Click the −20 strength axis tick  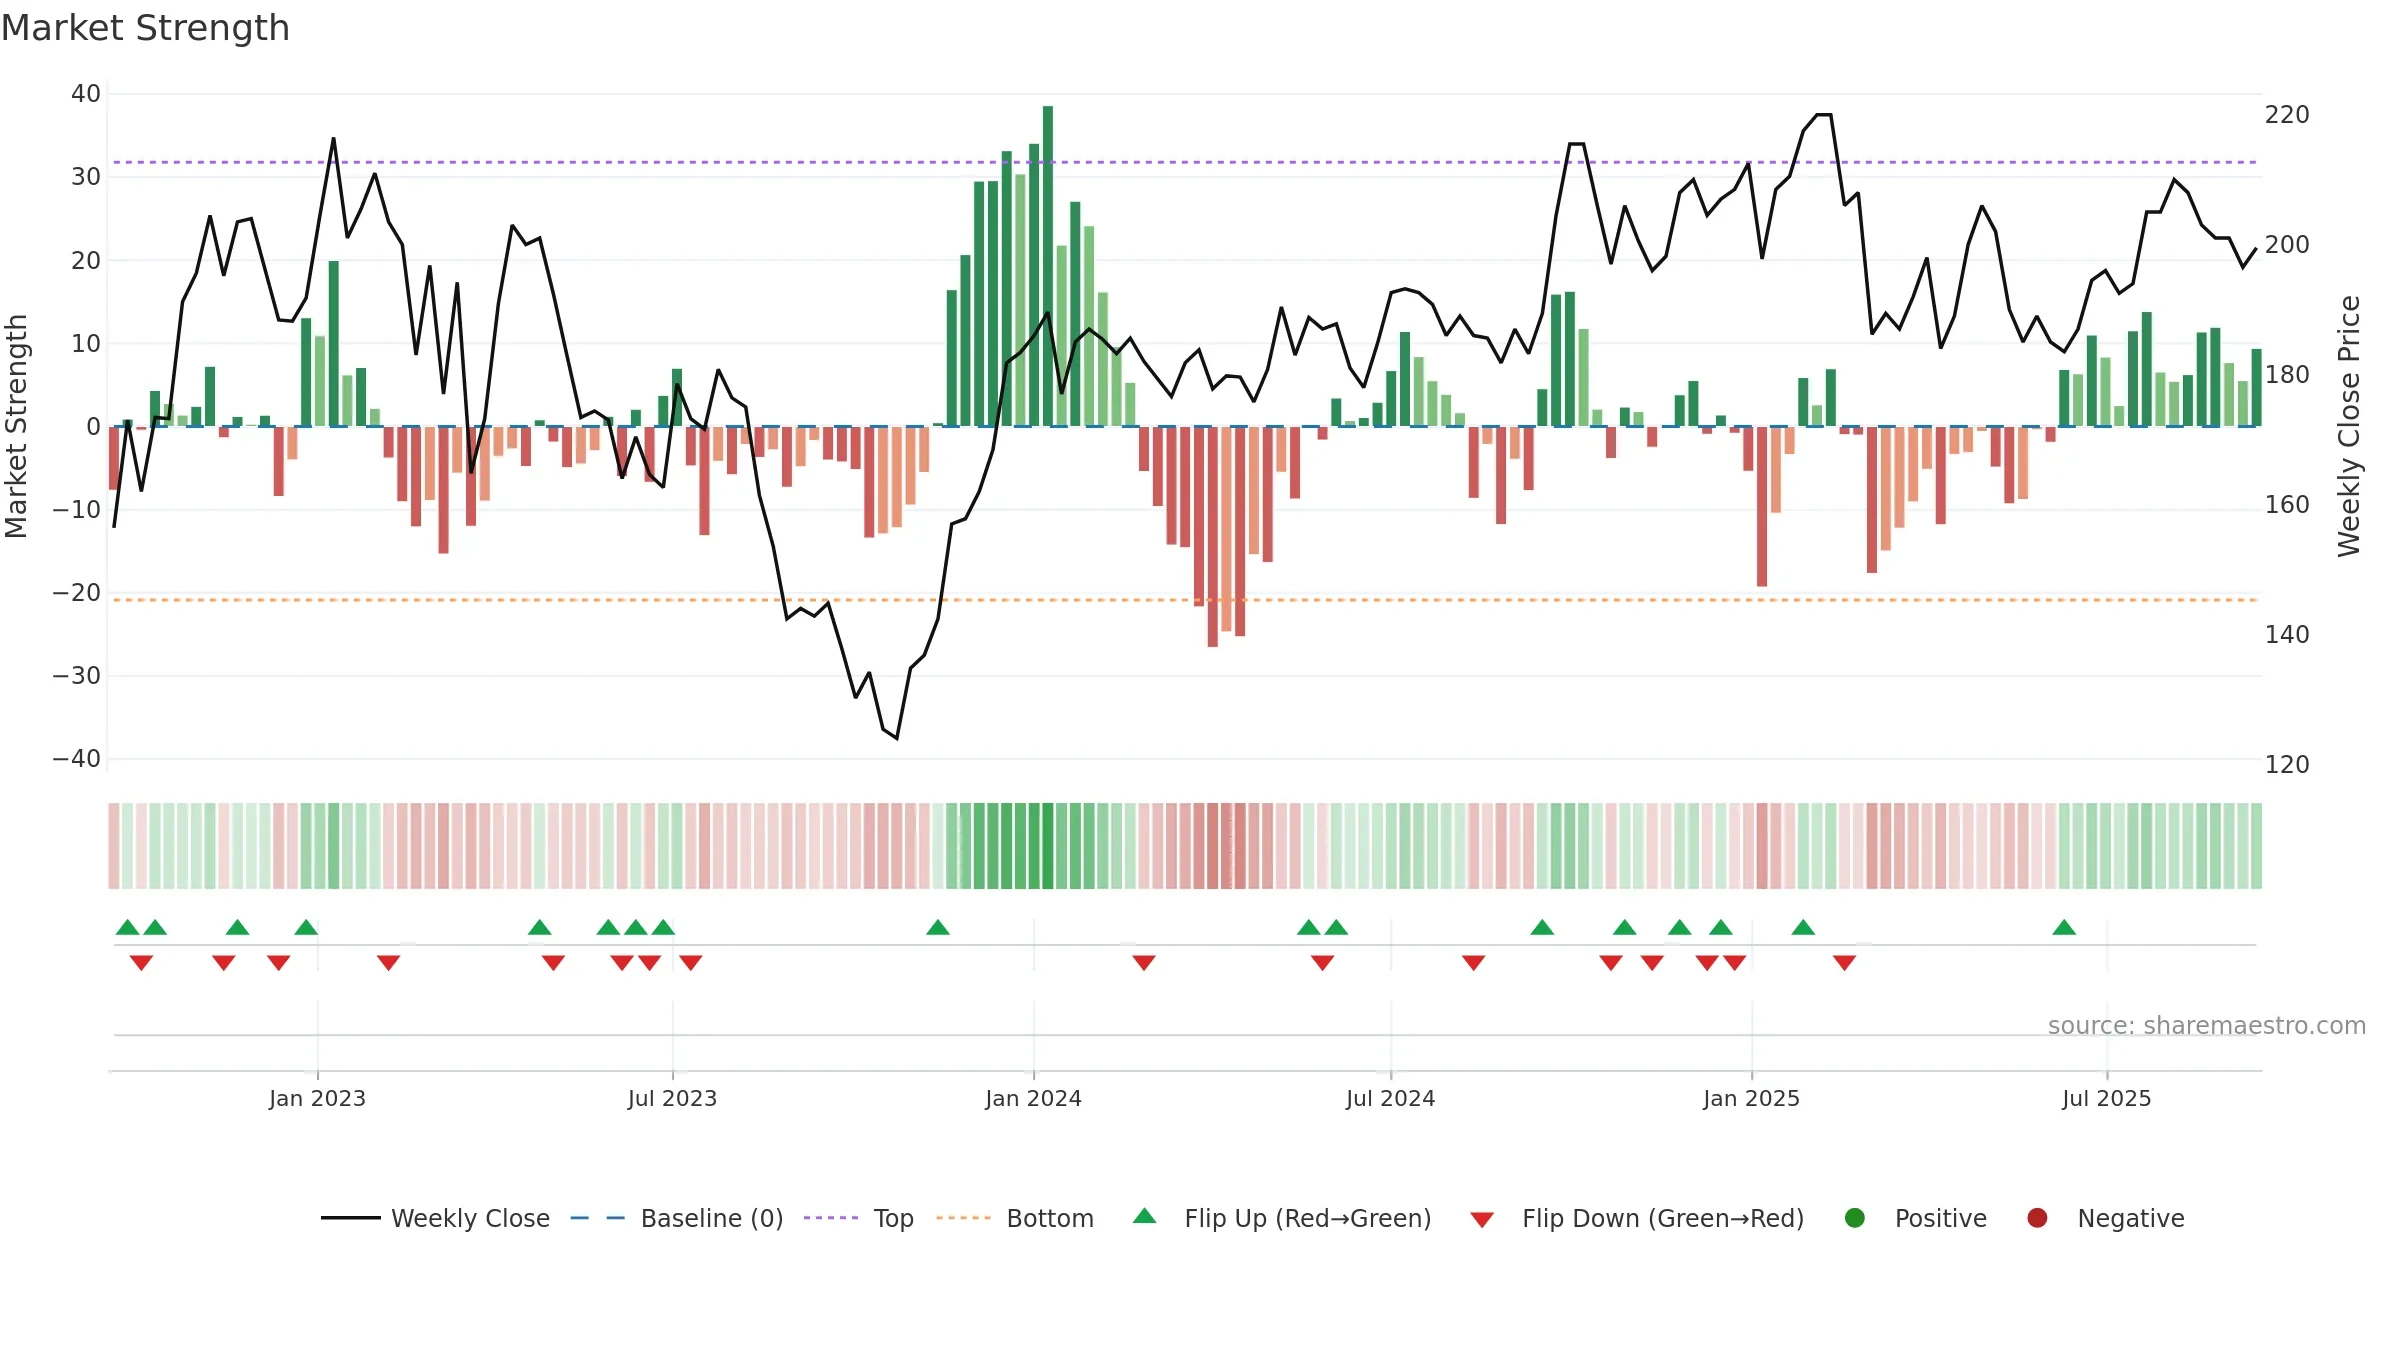click(77, 593)
